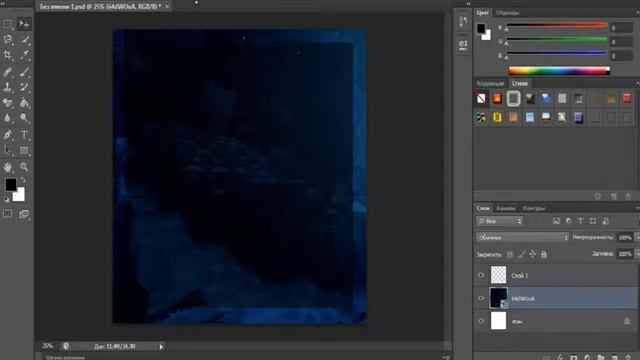
Task: Switch to the Каналы tab
Action: click(x=506, y=208)
